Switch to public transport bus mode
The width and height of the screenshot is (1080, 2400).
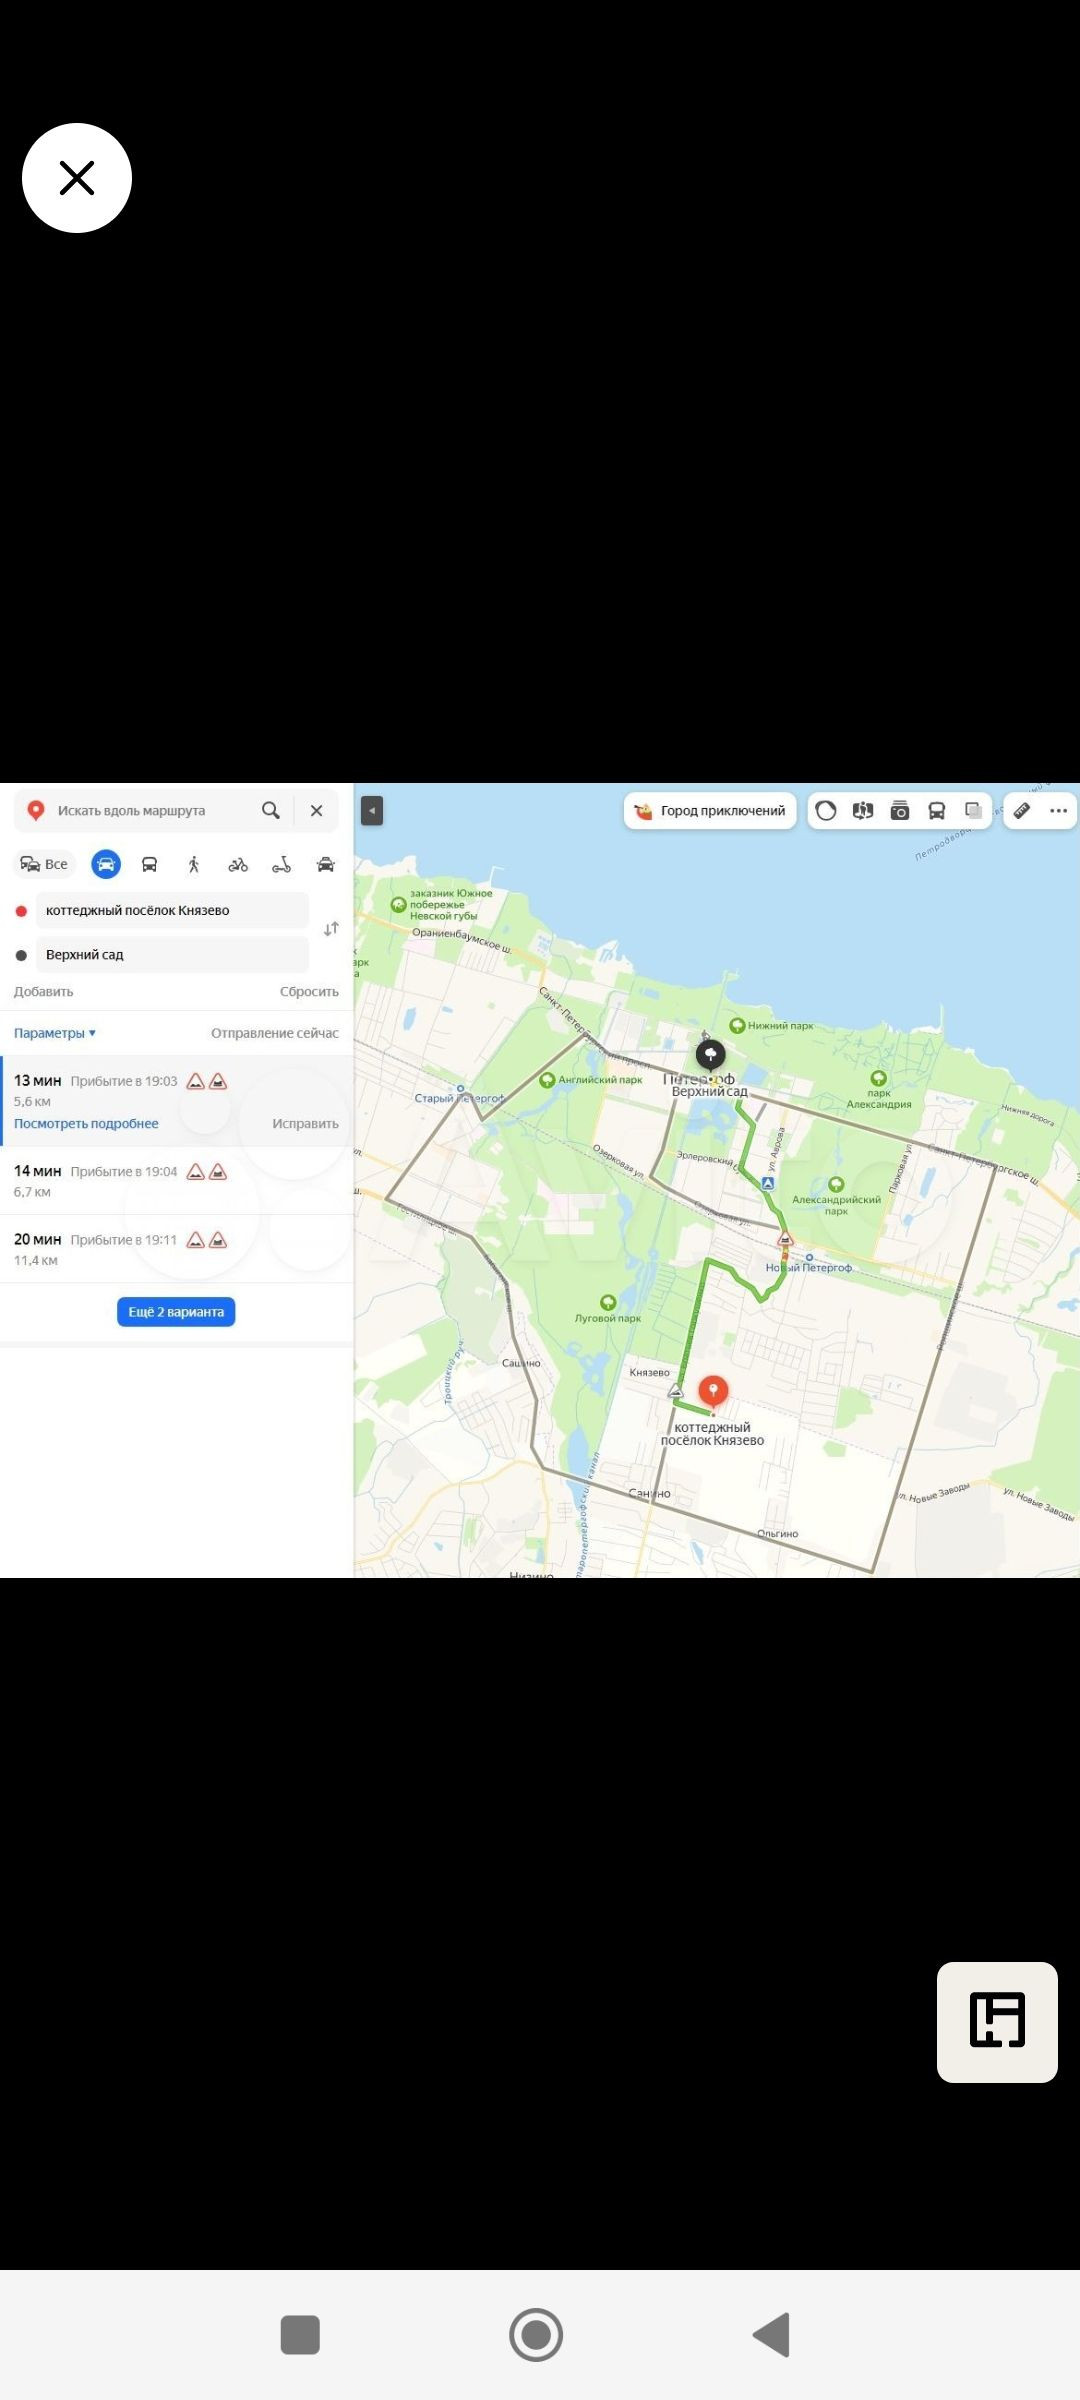pos(150,864)
